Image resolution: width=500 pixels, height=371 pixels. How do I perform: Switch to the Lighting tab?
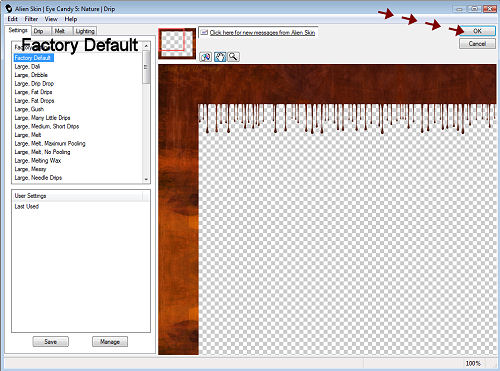tap(85, 31)
